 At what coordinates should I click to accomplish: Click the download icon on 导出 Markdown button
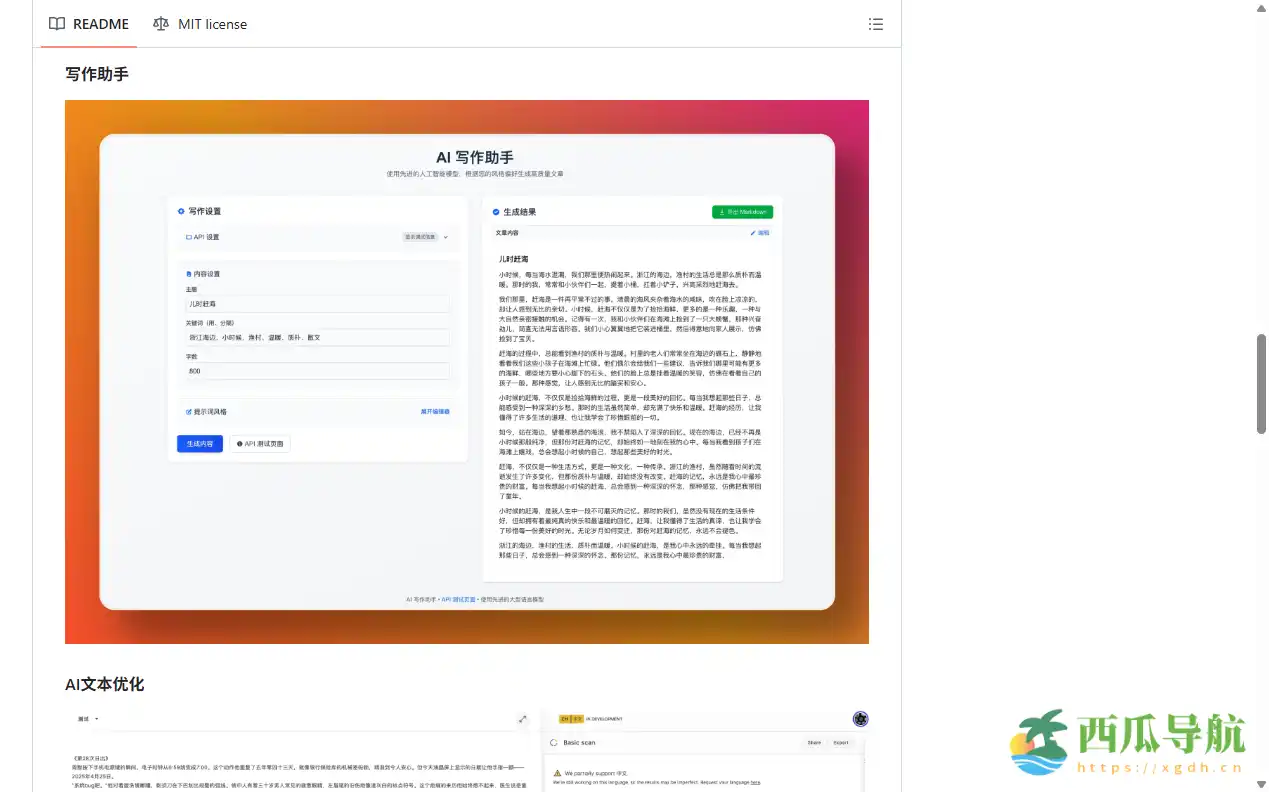tap(722, 212)
